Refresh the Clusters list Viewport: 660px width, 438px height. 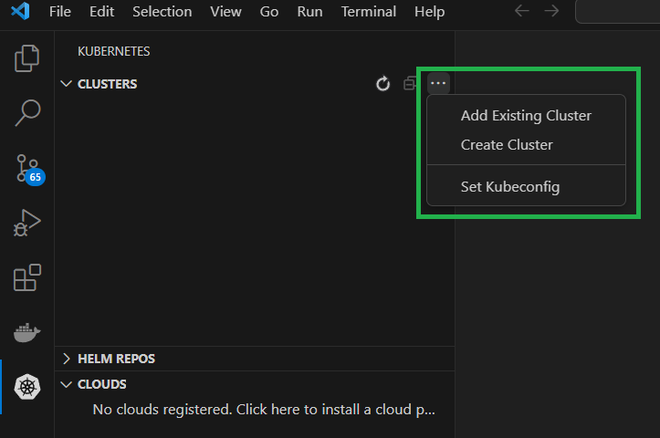[382, 84]
